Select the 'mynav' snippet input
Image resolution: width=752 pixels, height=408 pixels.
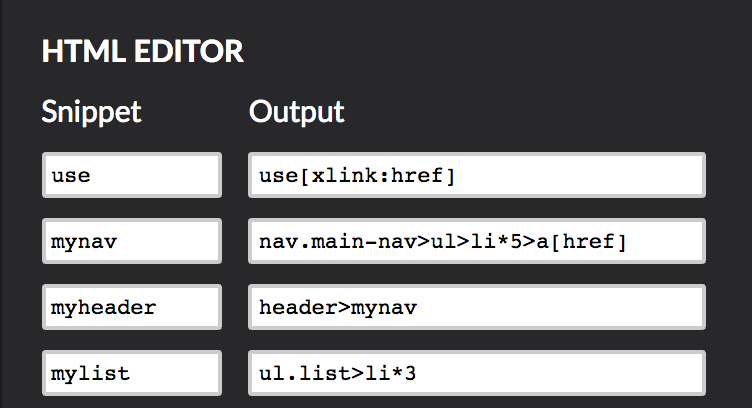[x=132, y=241]
